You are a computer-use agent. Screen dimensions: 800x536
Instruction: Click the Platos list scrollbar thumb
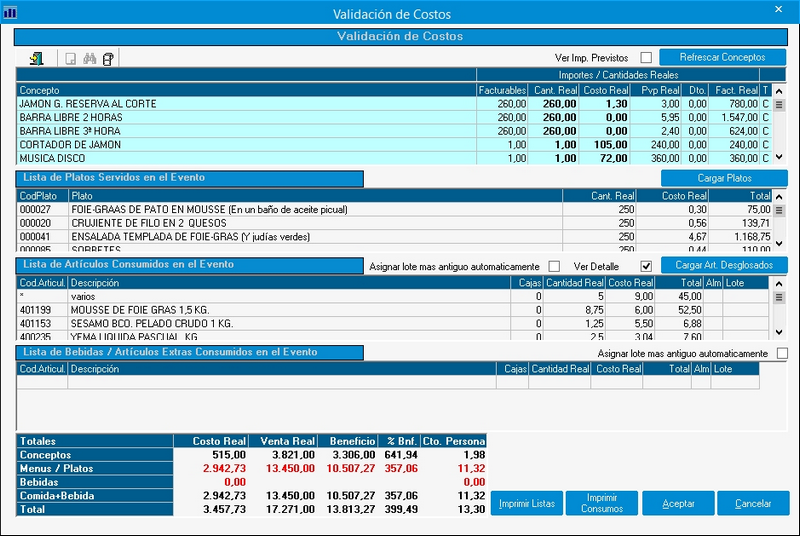tap(779, 210)
